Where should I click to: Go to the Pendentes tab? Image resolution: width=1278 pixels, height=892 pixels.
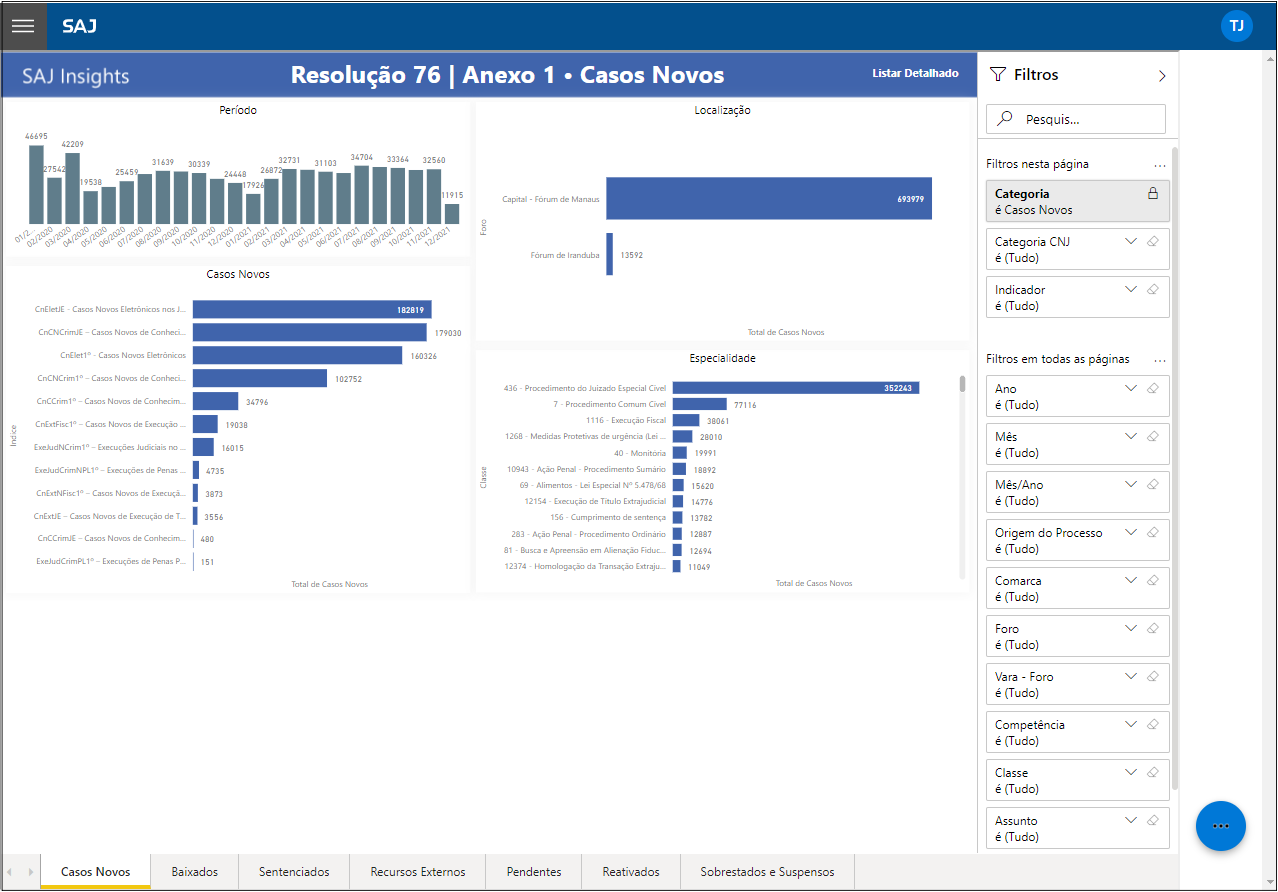click(534, 872)
